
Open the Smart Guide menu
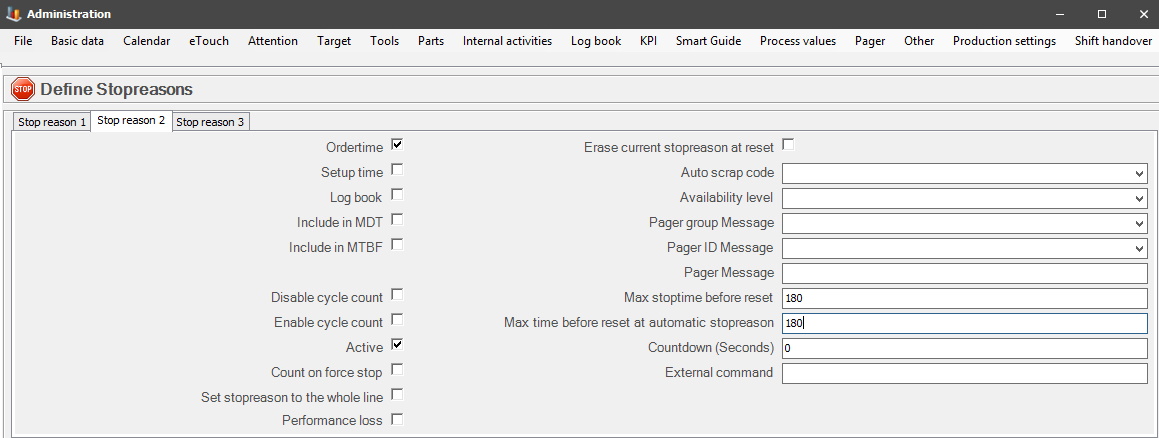tap(708, 41)
